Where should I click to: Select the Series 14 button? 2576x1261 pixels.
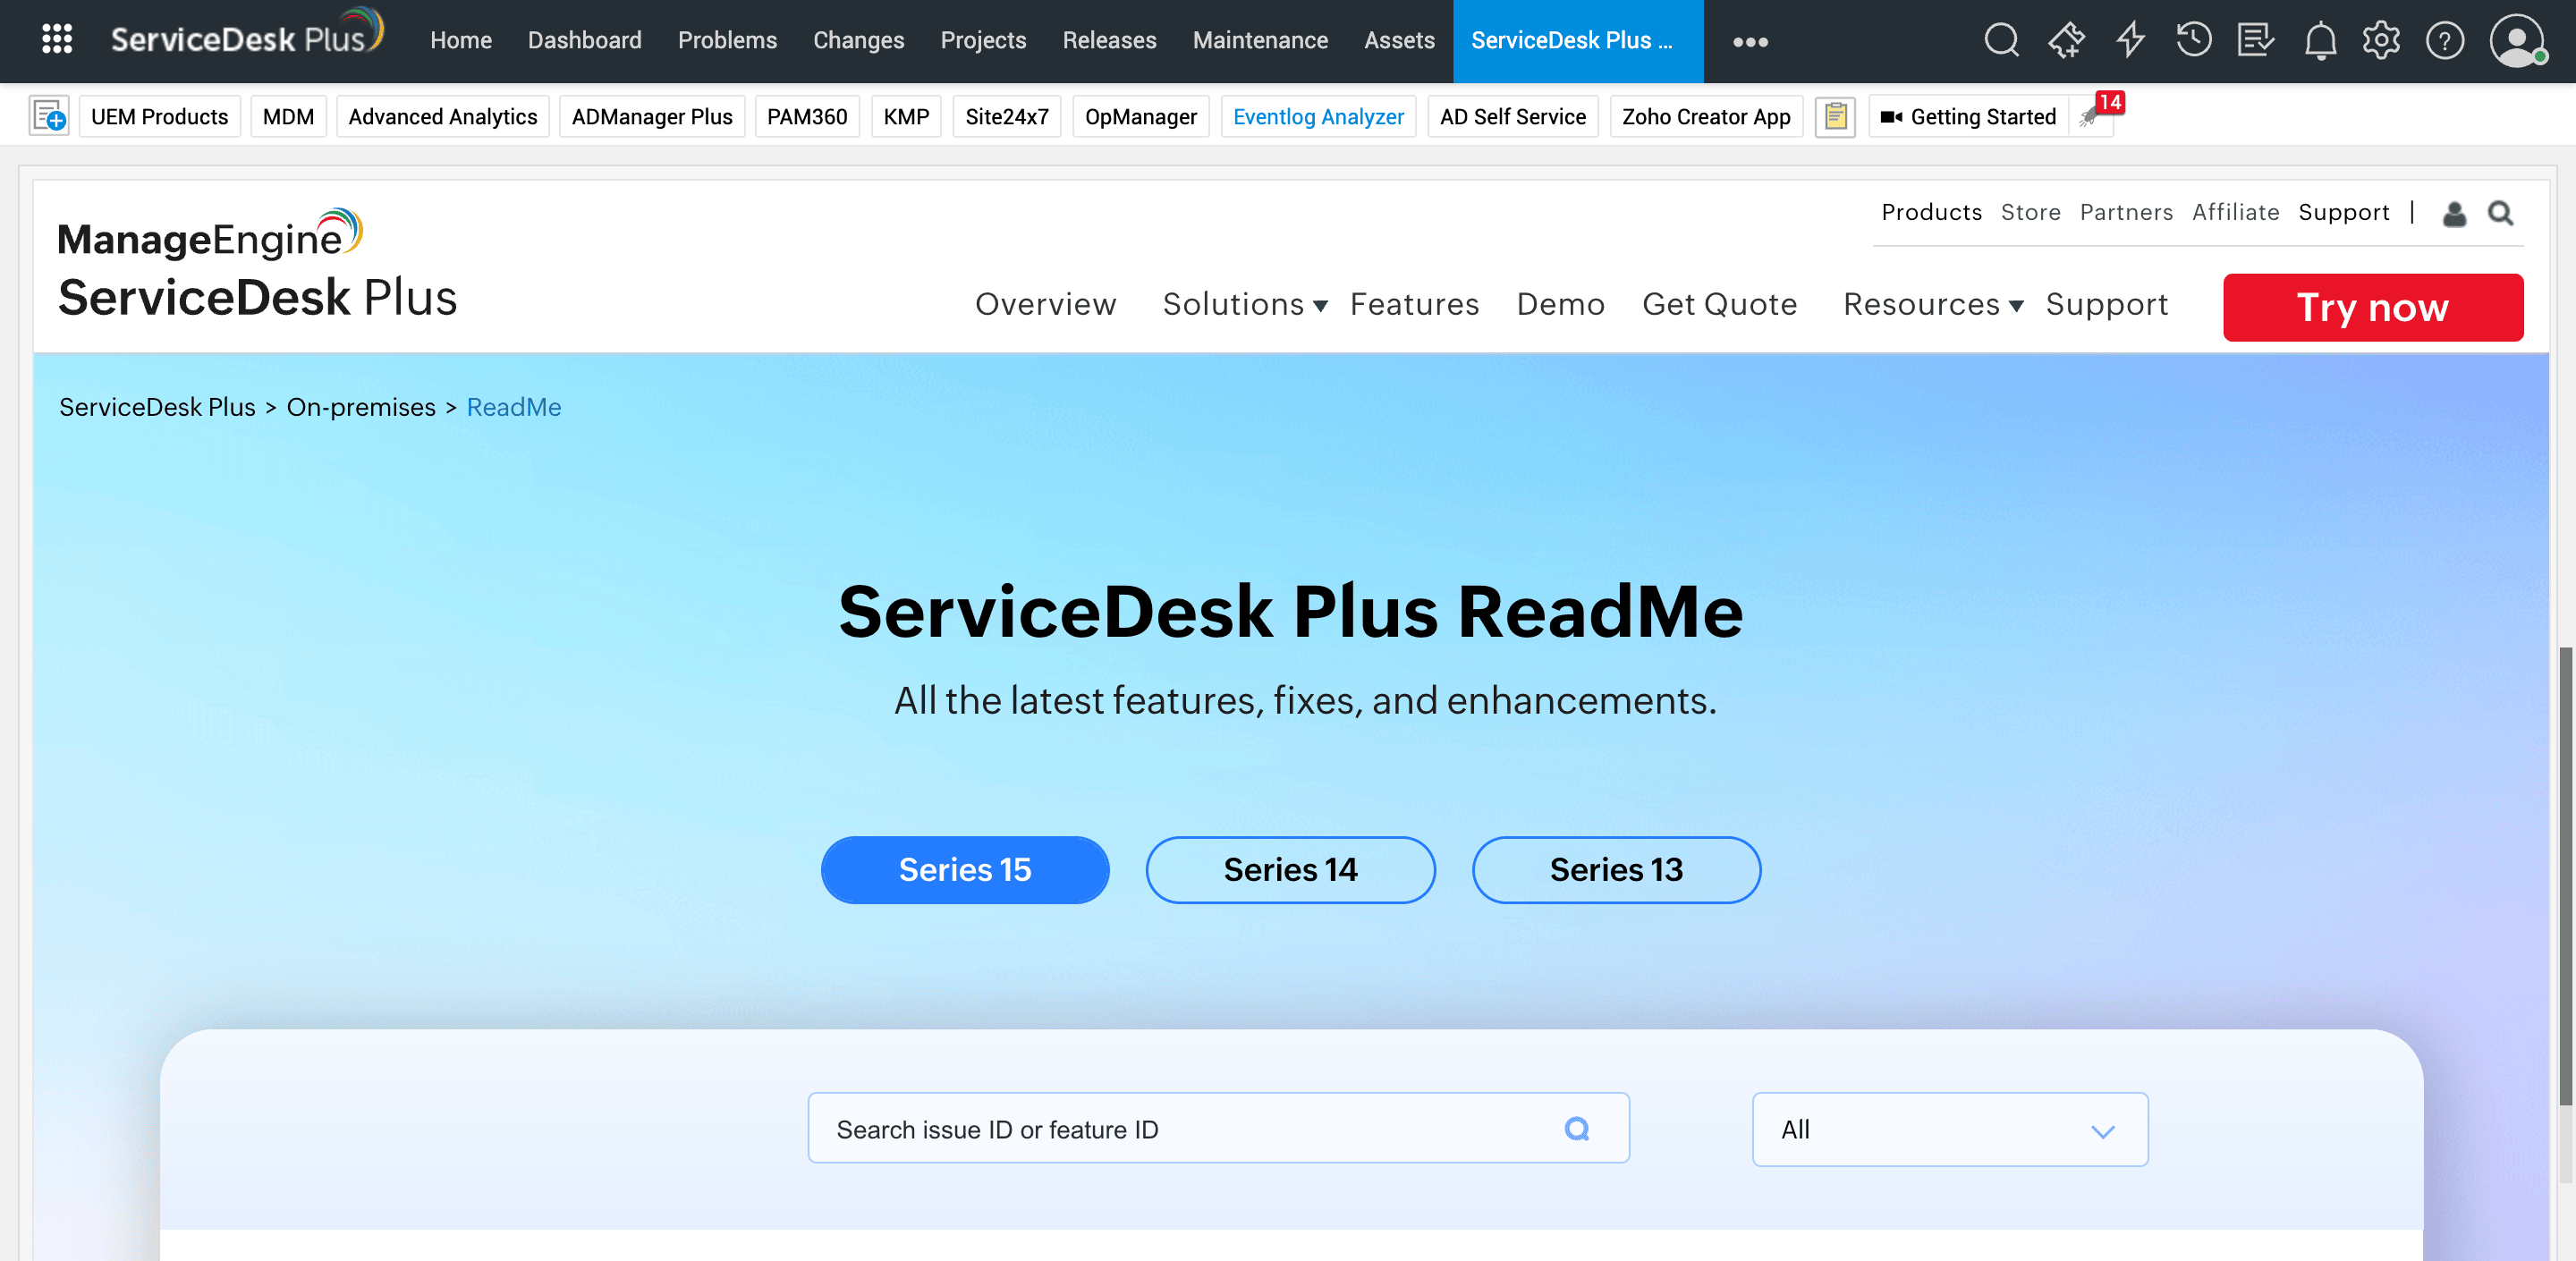point(1290,869)
